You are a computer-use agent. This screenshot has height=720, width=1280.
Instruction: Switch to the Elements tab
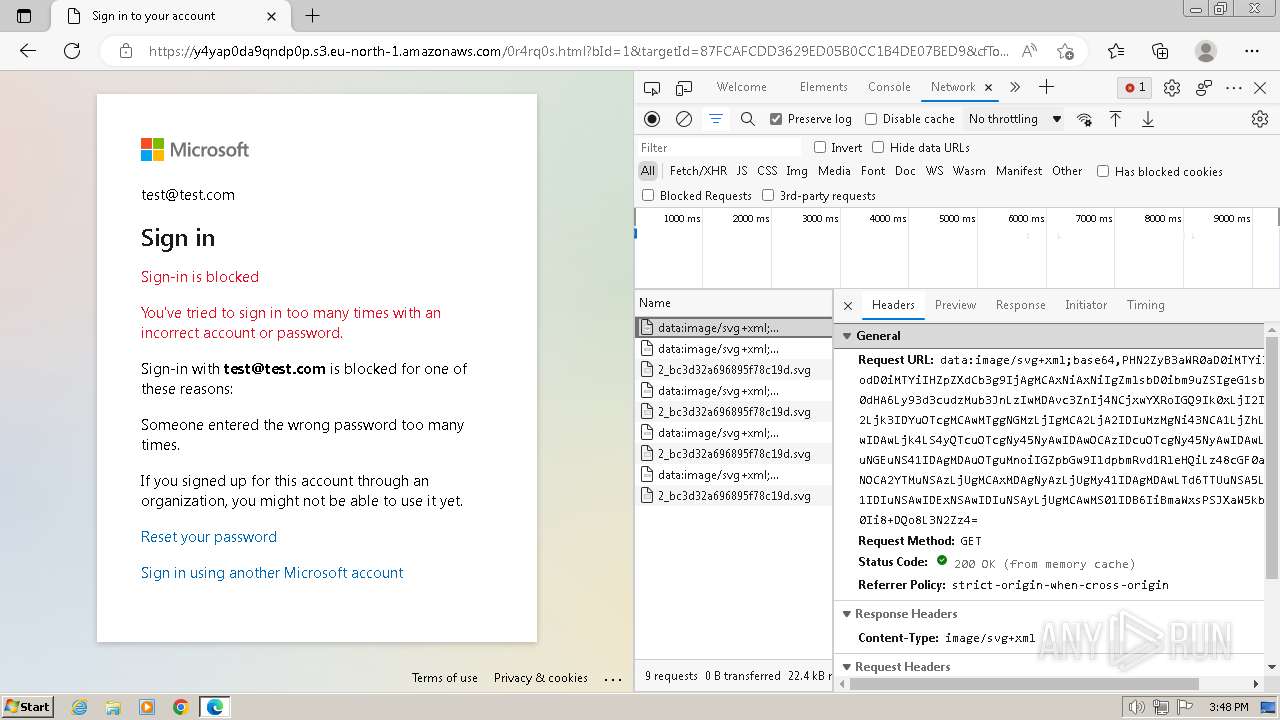click(824, 87)
